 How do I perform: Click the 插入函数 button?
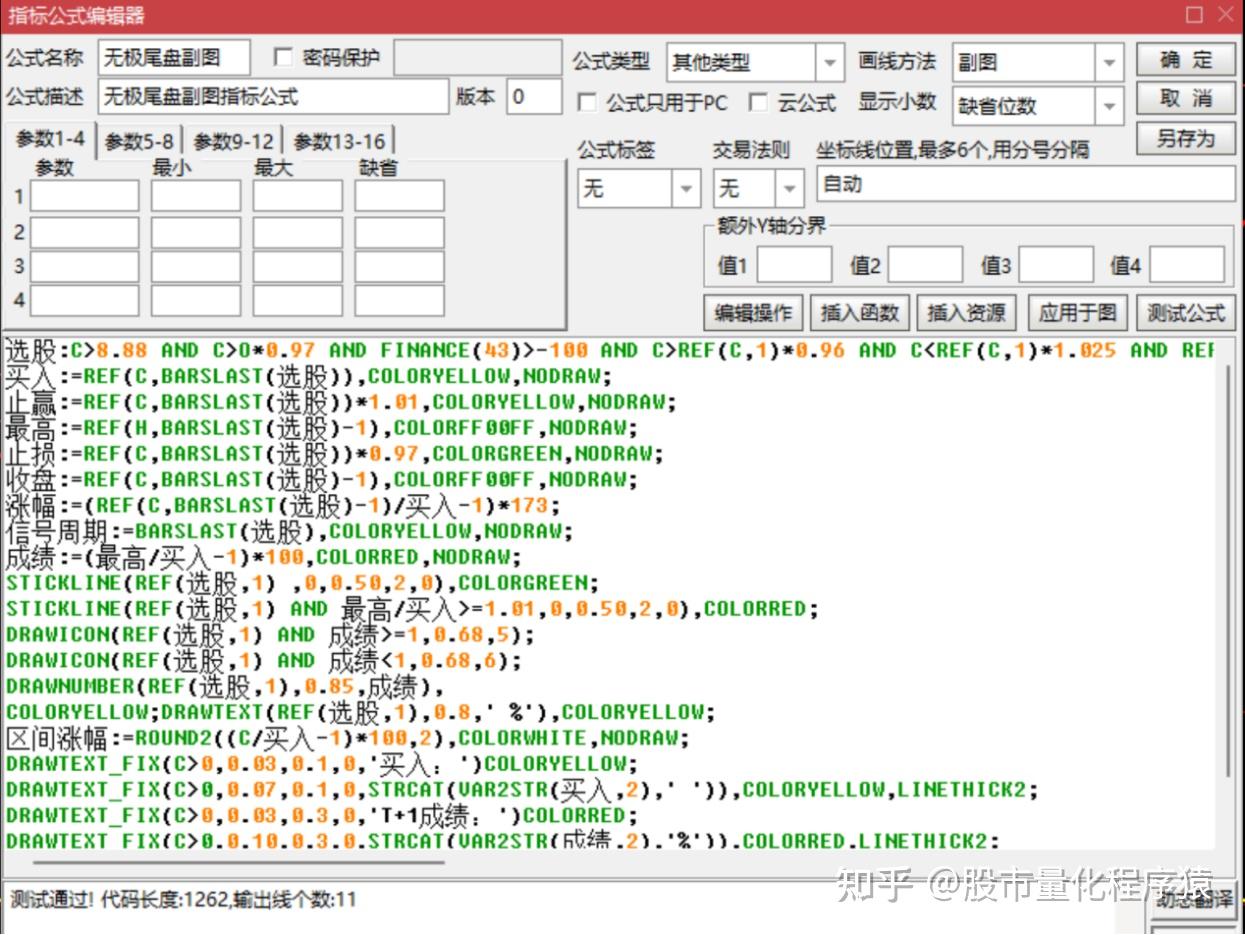click(x=860, y=313)
